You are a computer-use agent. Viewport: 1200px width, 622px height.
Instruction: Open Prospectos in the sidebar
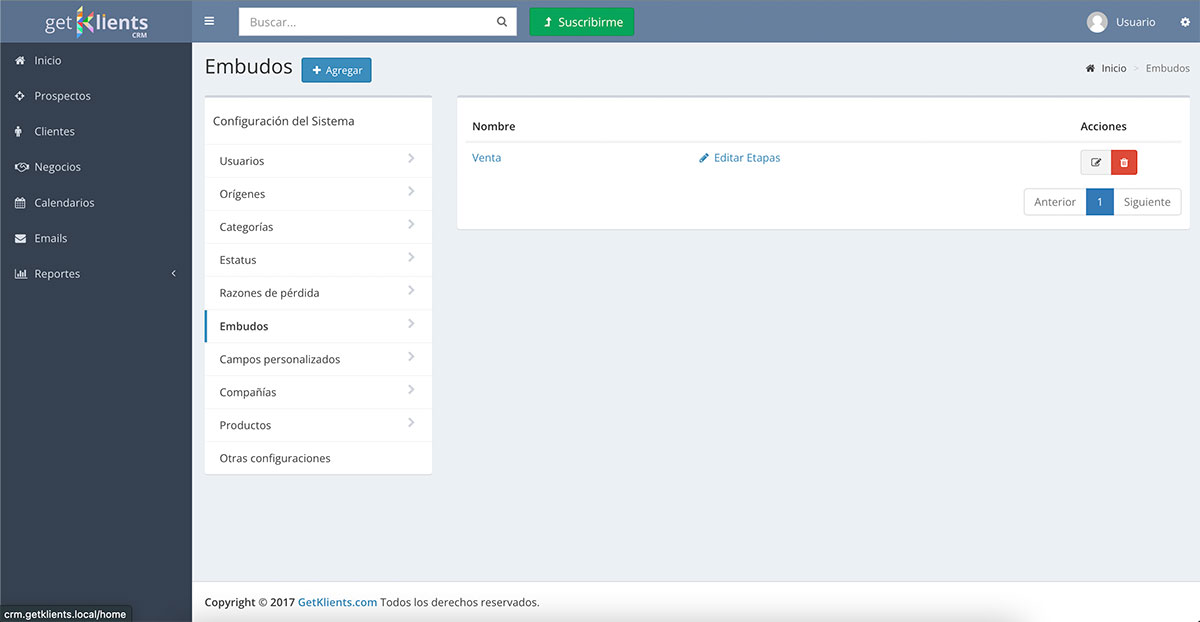pos(62,96)
